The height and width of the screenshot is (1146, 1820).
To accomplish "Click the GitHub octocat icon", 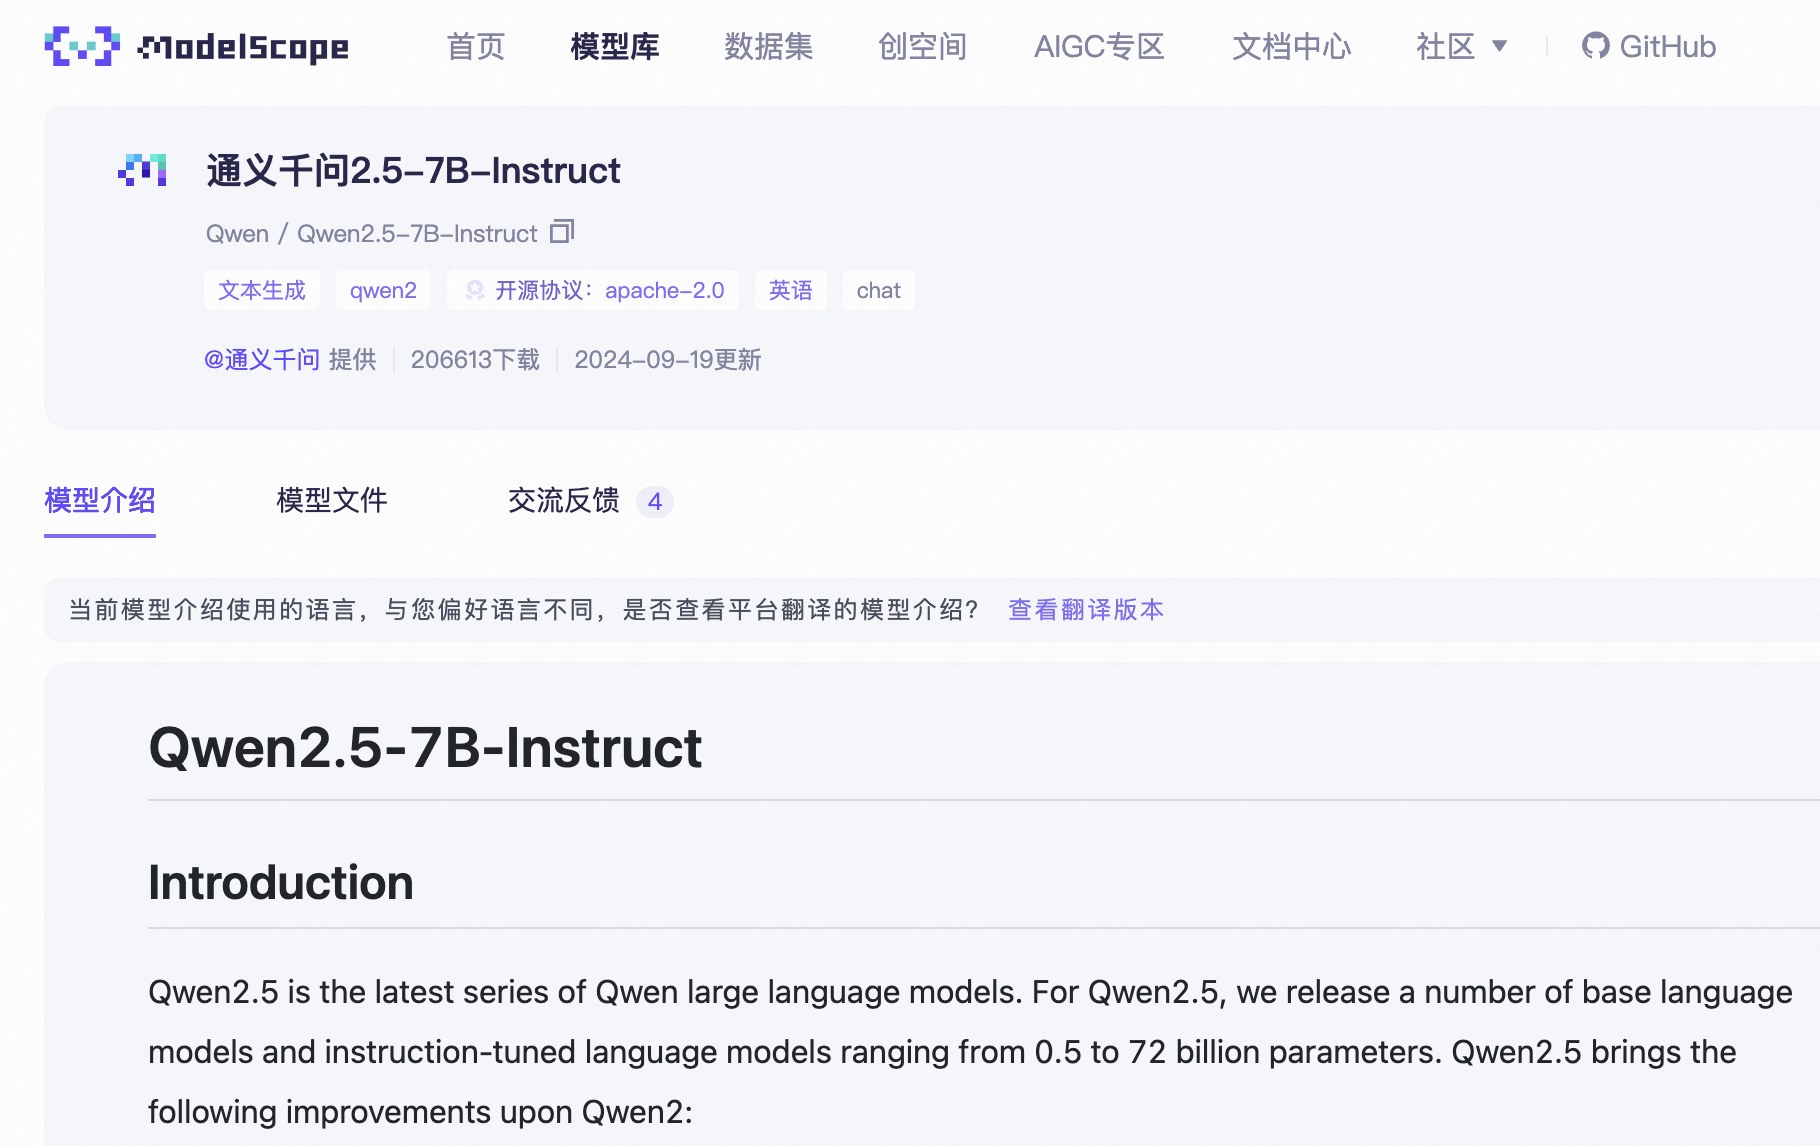I will click(1595, 46).
